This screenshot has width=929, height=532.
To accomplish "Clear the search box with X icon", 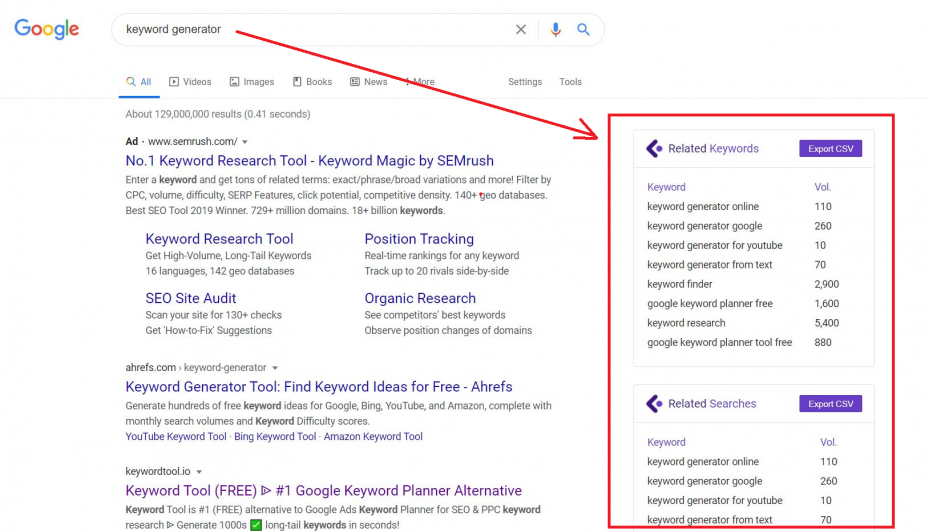I will (x=521, y=30).
